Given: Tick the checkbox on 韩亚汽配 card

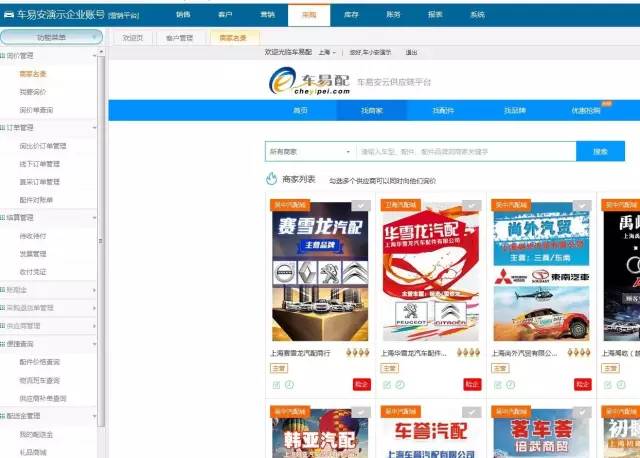Looking at the screenshot, I should click(x=361, y=412).
